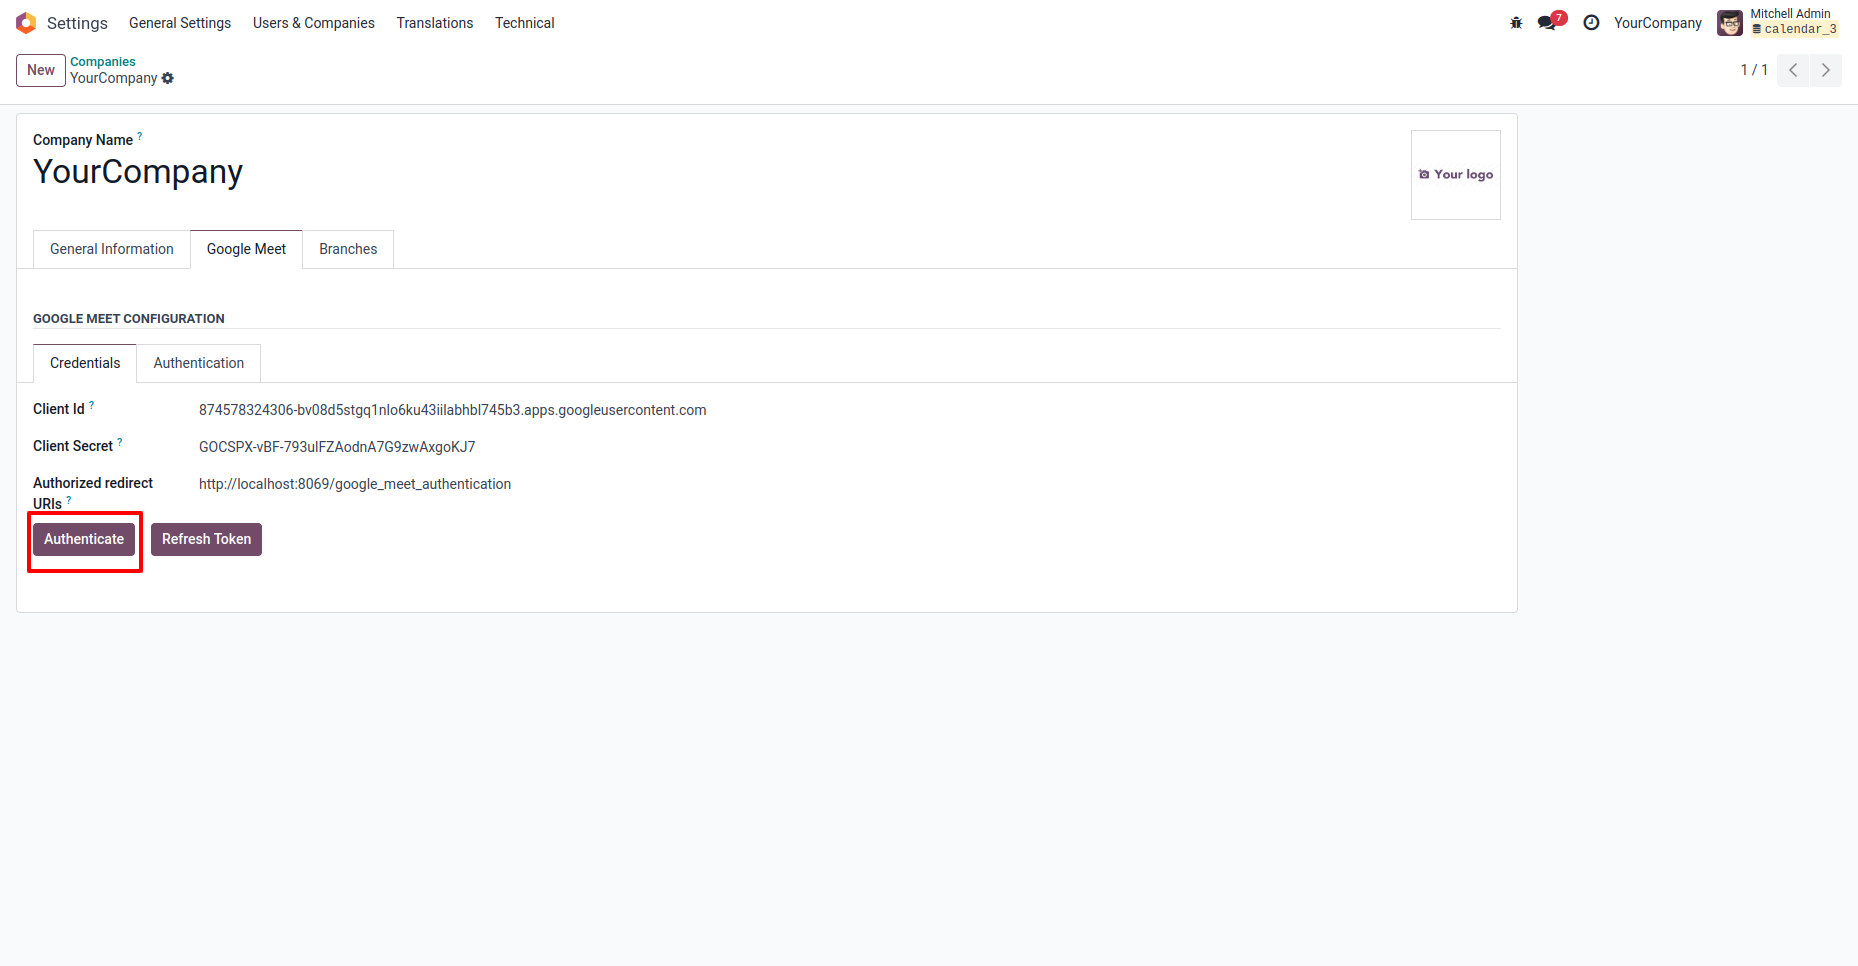The width and height of the screenshot is (1858, 966).
Task: Open the activities clock icon
Action: point(1591,23)
